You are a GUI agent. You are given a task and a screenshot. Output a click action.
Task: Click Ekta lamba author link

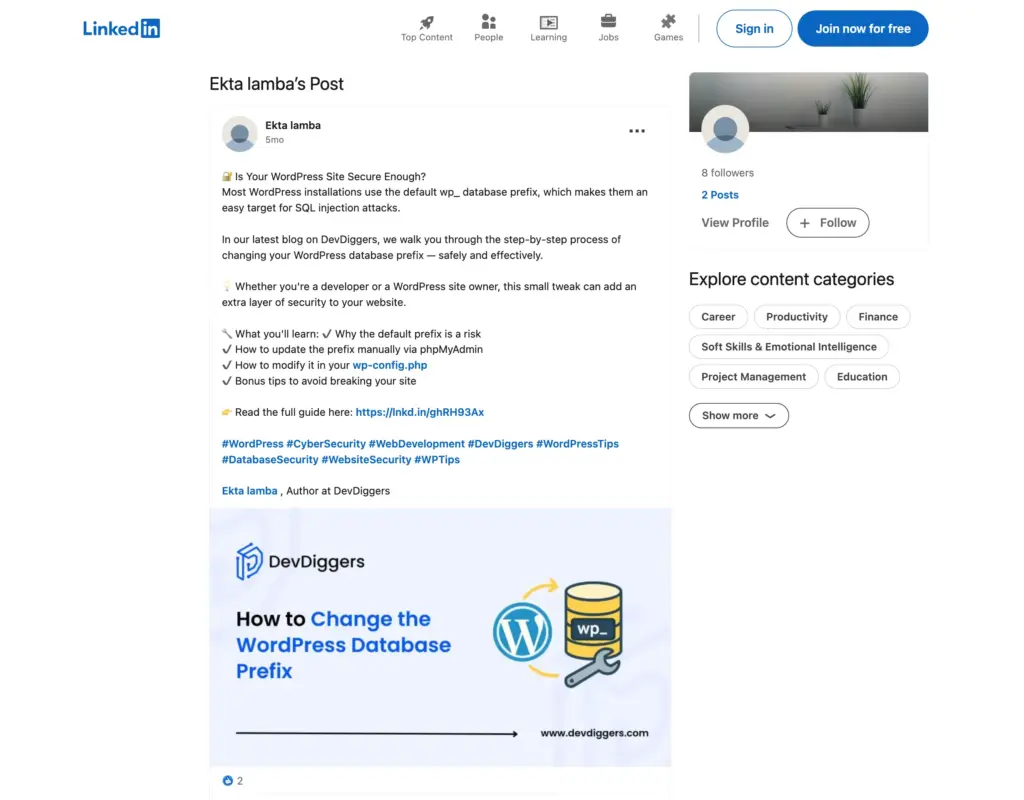[x=249, y=490]
